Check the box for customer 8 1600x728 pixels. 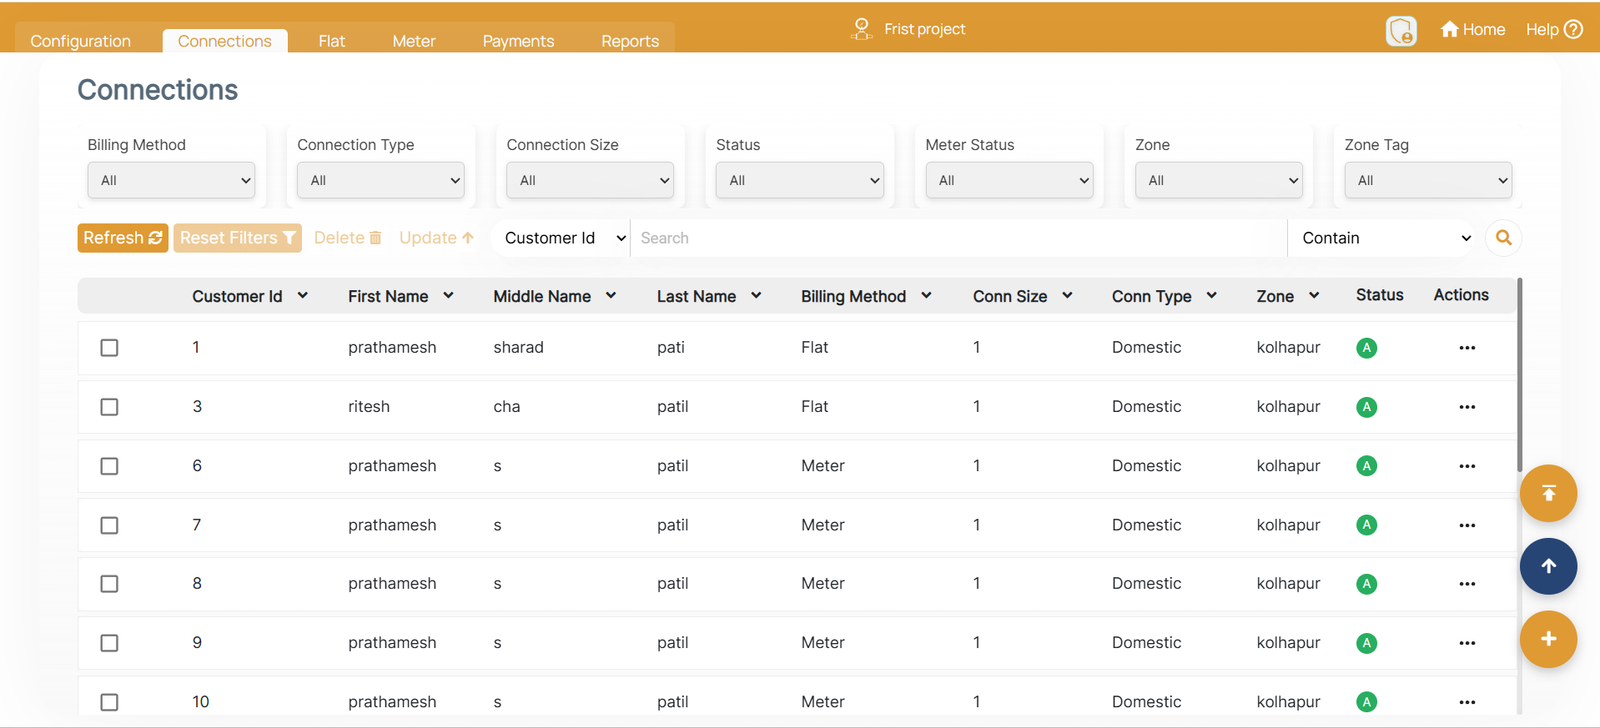coord(109,584)
